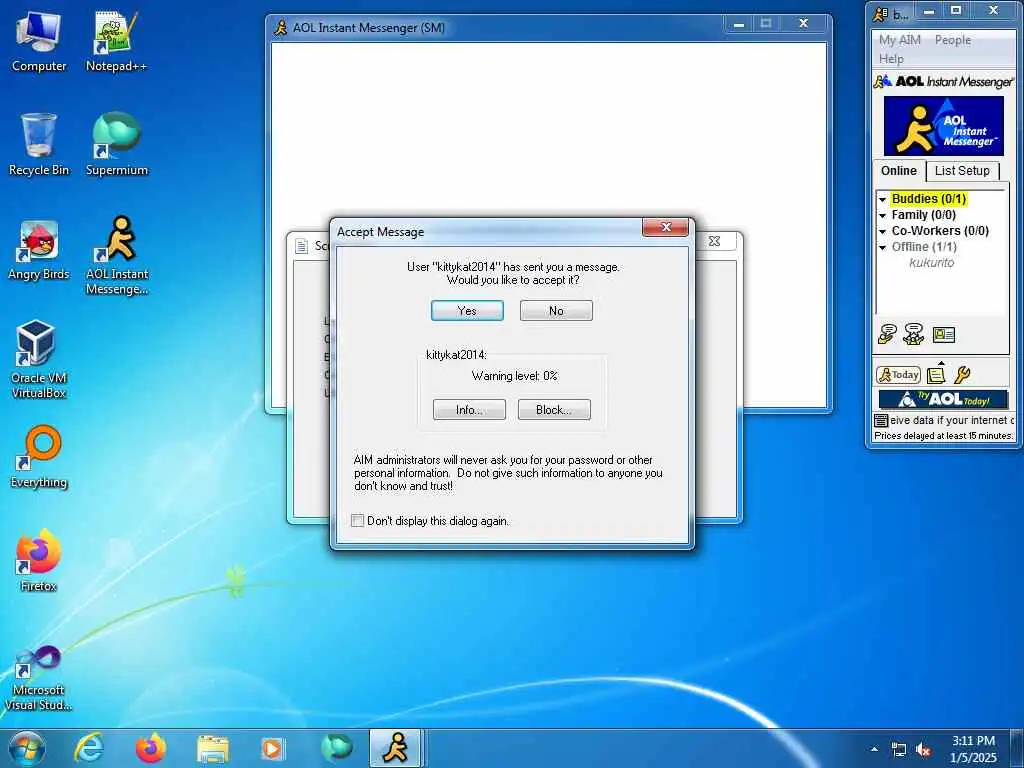Click the news ticker notepad icon
This screenshot has height=768, width=1024.
936,375
